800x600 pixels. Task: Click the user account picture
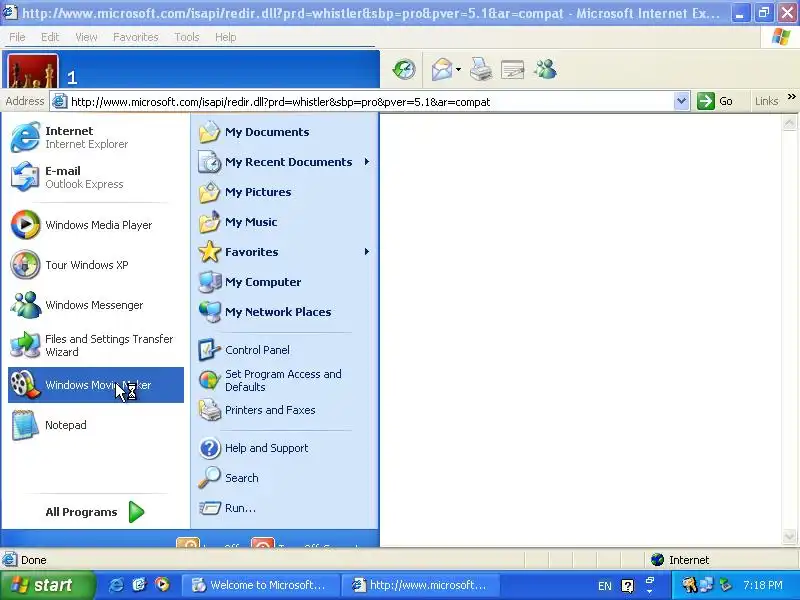(x=33, y=72)
